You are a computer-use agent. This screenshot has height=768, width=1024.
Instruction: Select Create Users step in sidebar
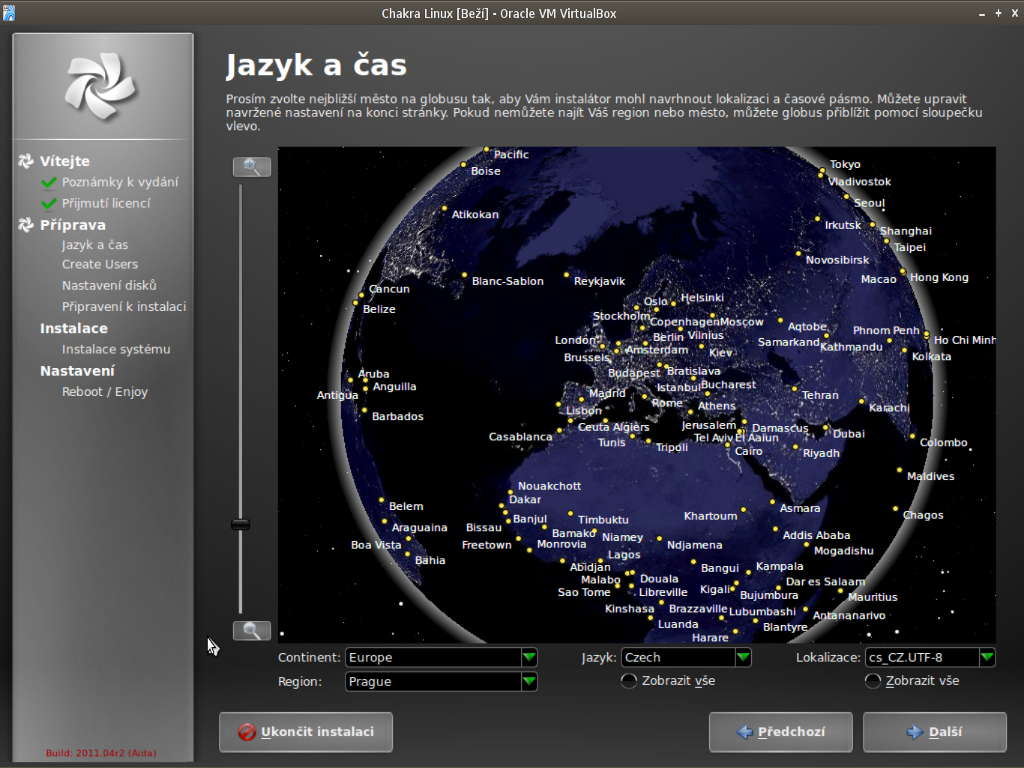coord(100,265)
